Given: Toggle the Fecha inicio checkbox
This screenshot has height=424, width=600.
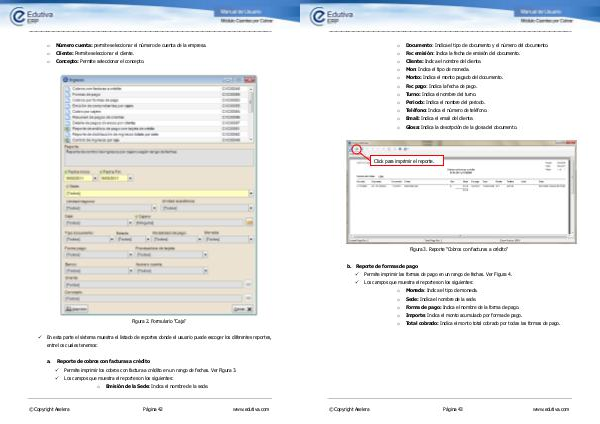Looking at the screenshot, I should (66, 171).
